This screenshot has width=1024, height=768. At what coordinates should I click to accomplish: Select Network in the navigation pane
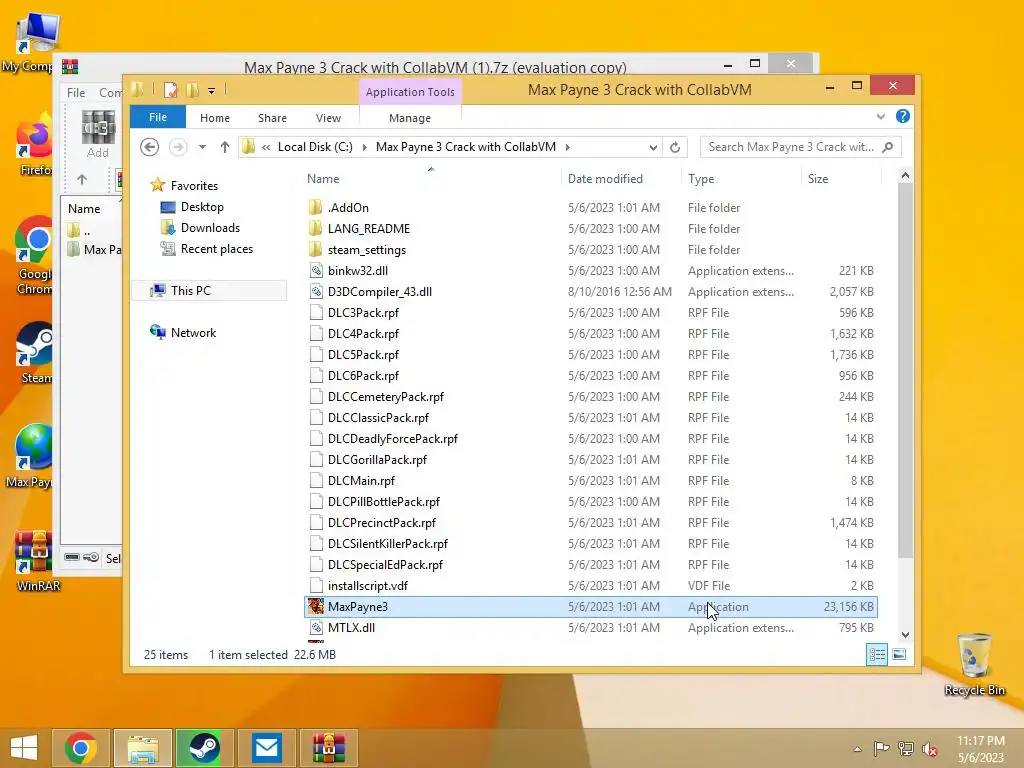click(x=193, y=332)
